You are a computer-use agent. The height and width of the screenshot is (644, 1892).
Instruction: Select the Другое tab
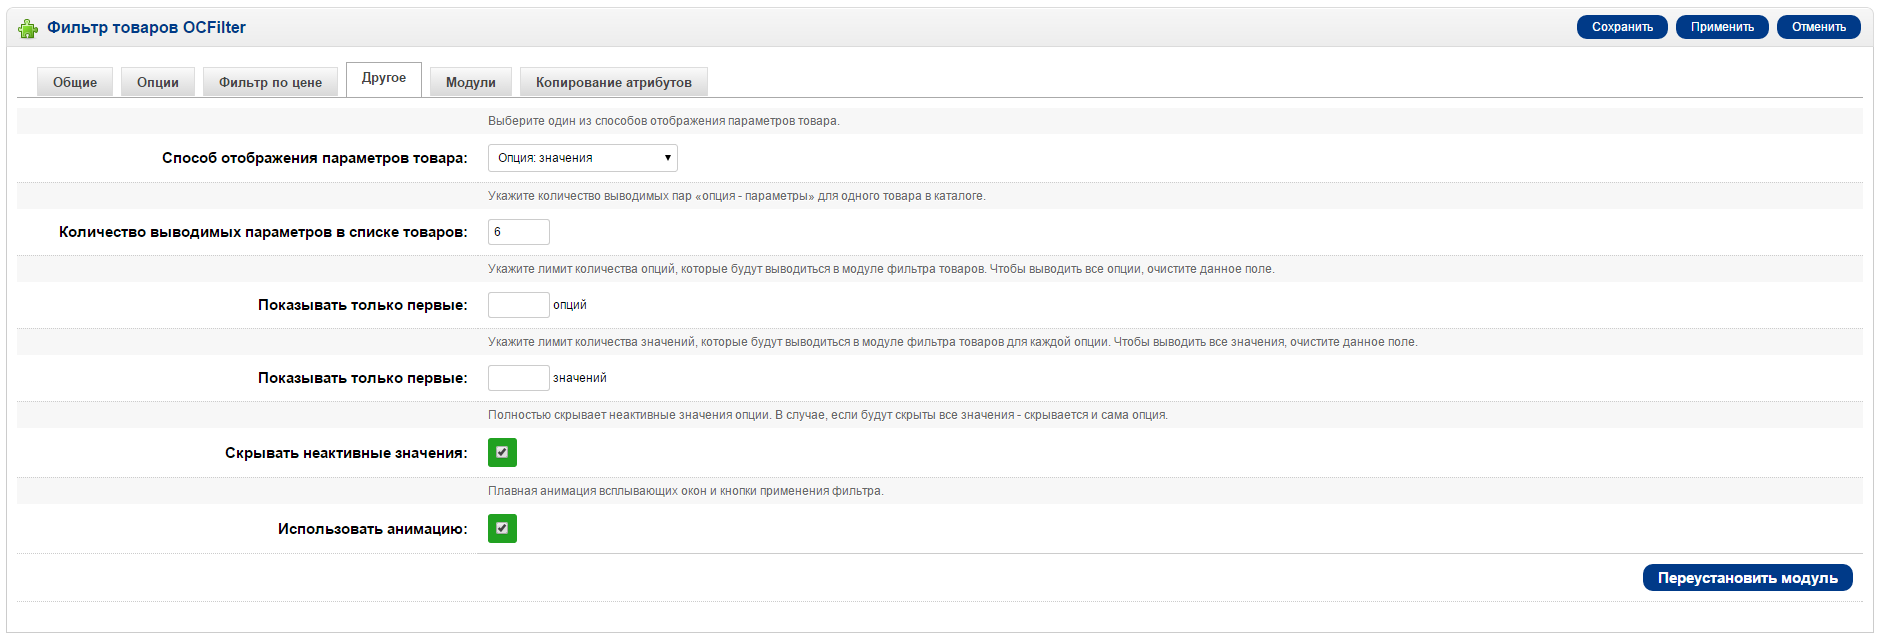384,78
